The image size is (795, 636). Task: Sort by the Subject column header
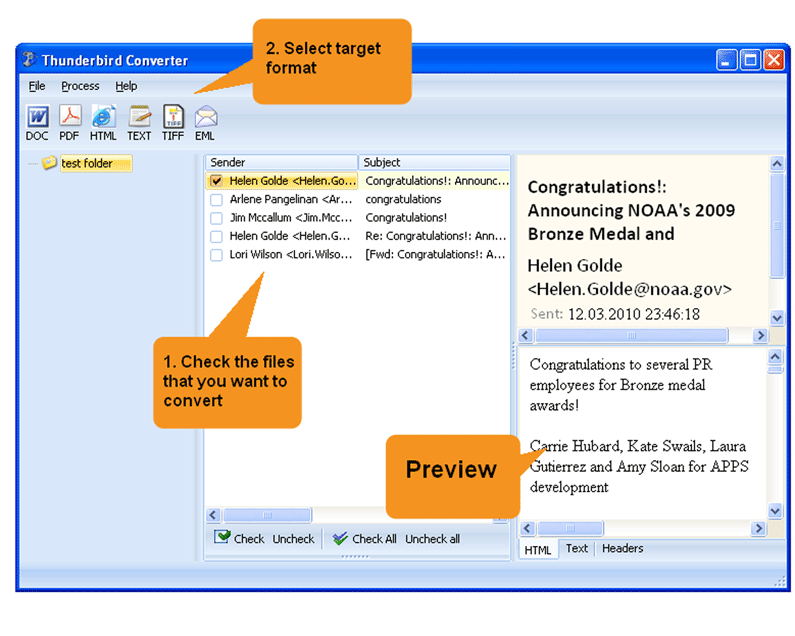coord(433,162)
